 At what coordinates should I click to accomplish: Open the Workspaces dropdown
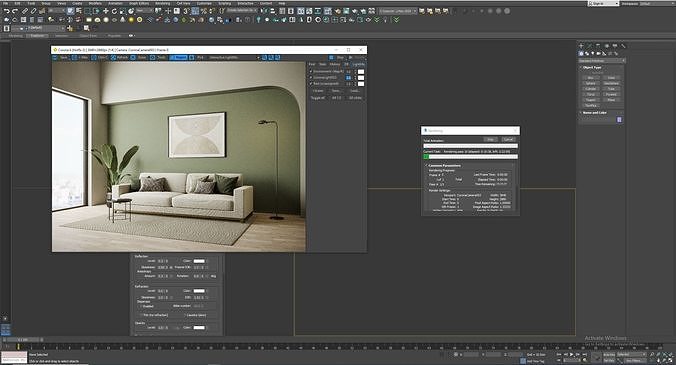tap(657, 3)
